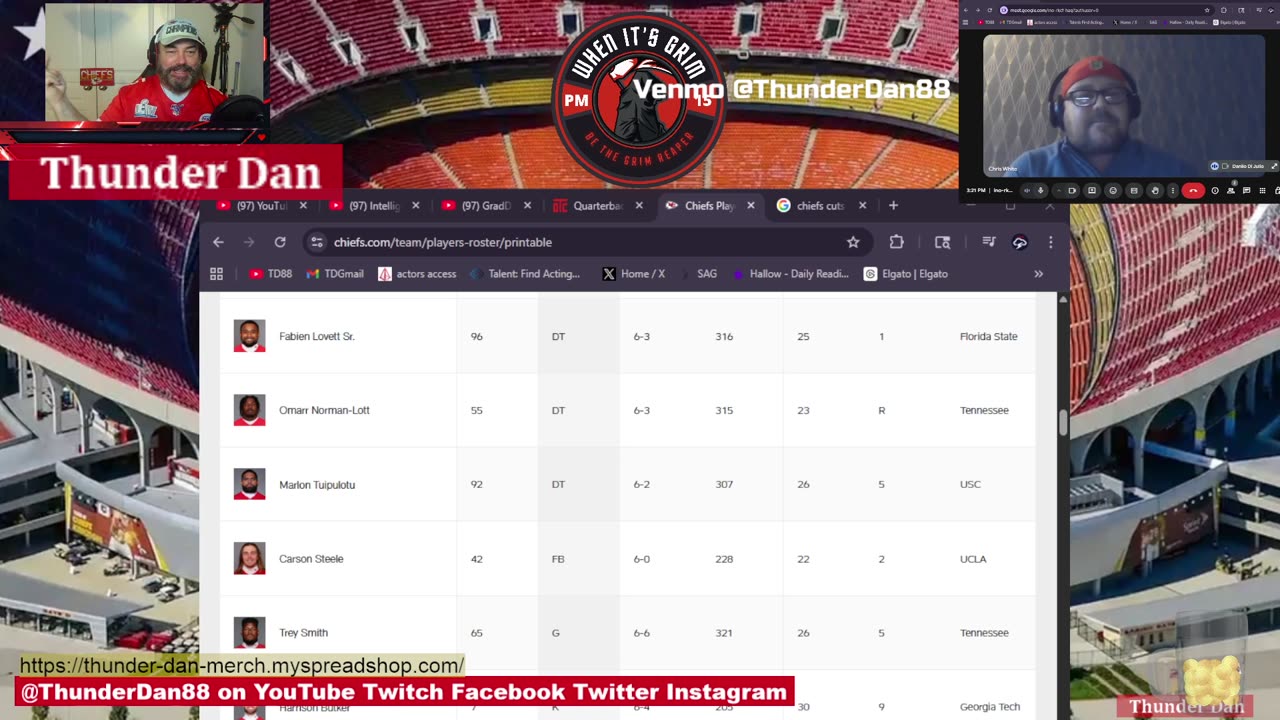Click present screen button in Google Meet
This screenshot has height=720, width=1280.
1091,190
